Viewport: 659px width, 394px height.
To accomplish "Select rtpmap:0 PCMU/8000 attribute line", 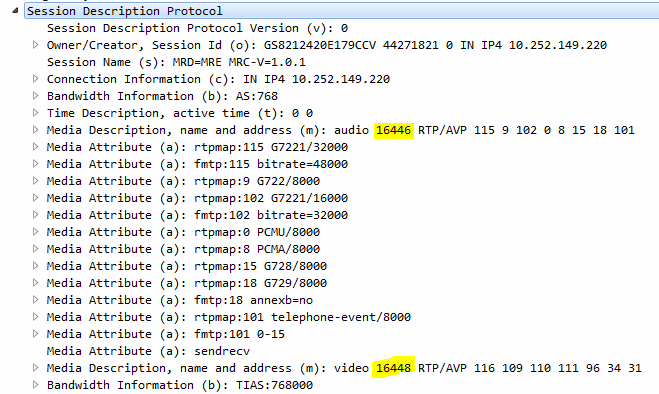I will point(183,232).
